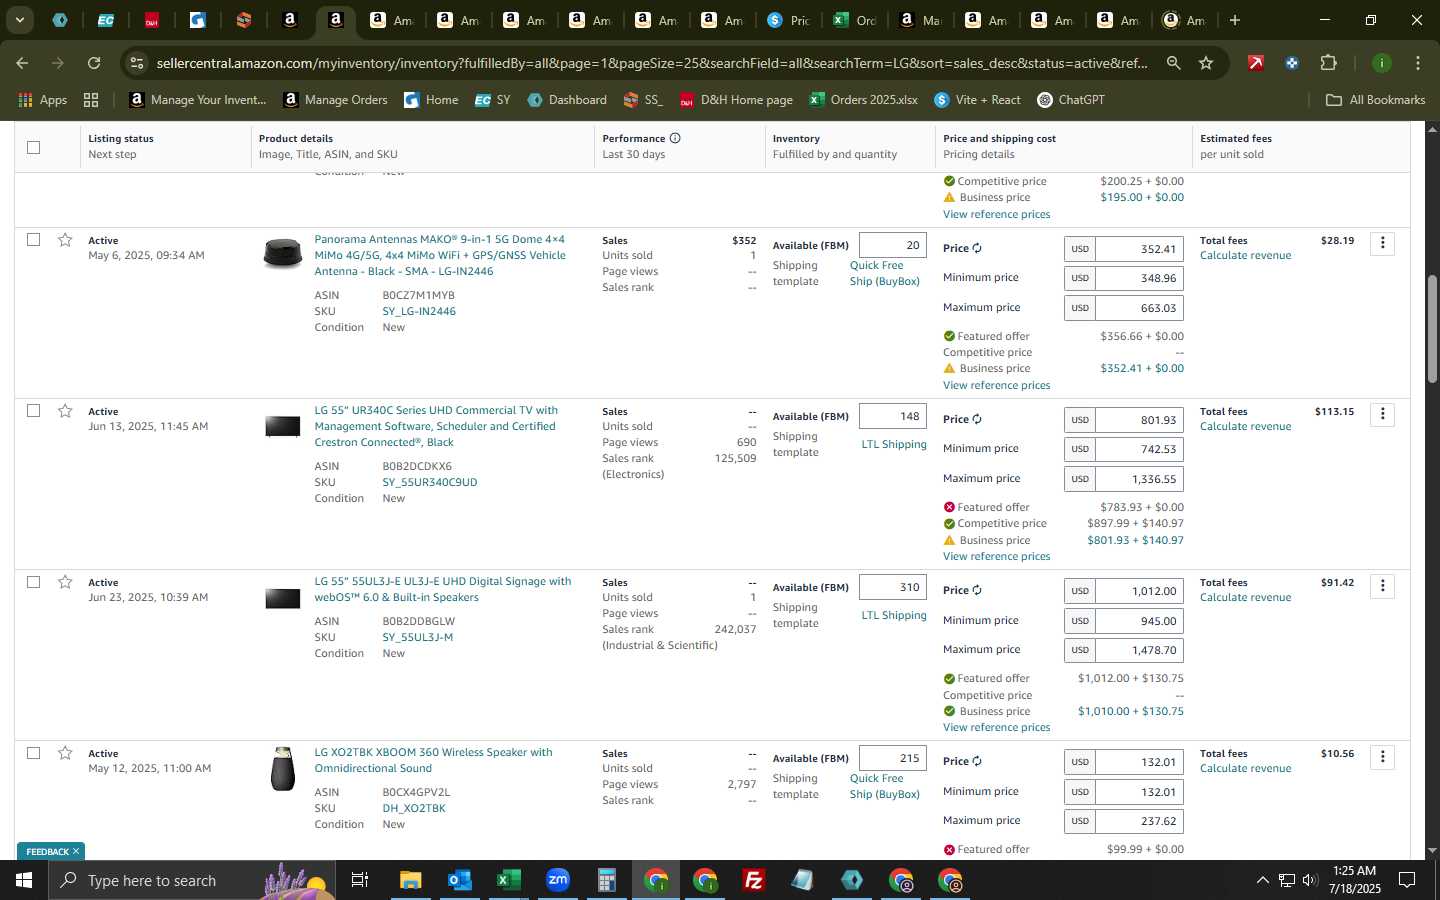Open SKU link SY_55UR340C9UD

pyautogui.click(x=430, y=482)
